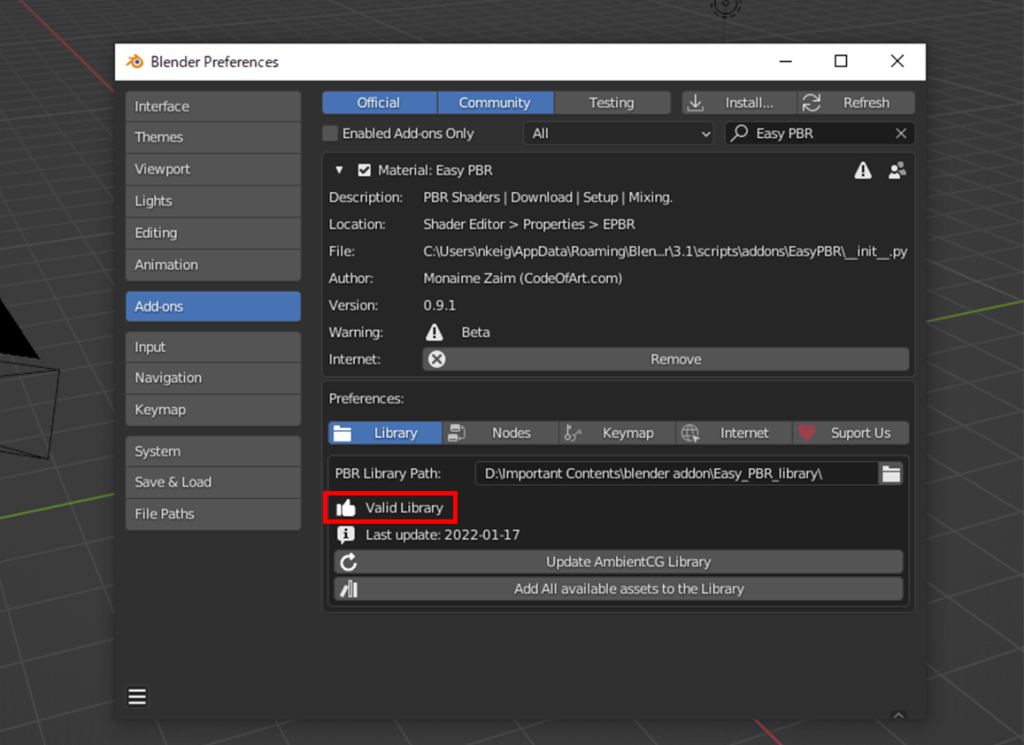This screenshot has height=745, width=1024.
Task: Clear the Easy PBR search with X icon
Action: [x=901, y=133]
